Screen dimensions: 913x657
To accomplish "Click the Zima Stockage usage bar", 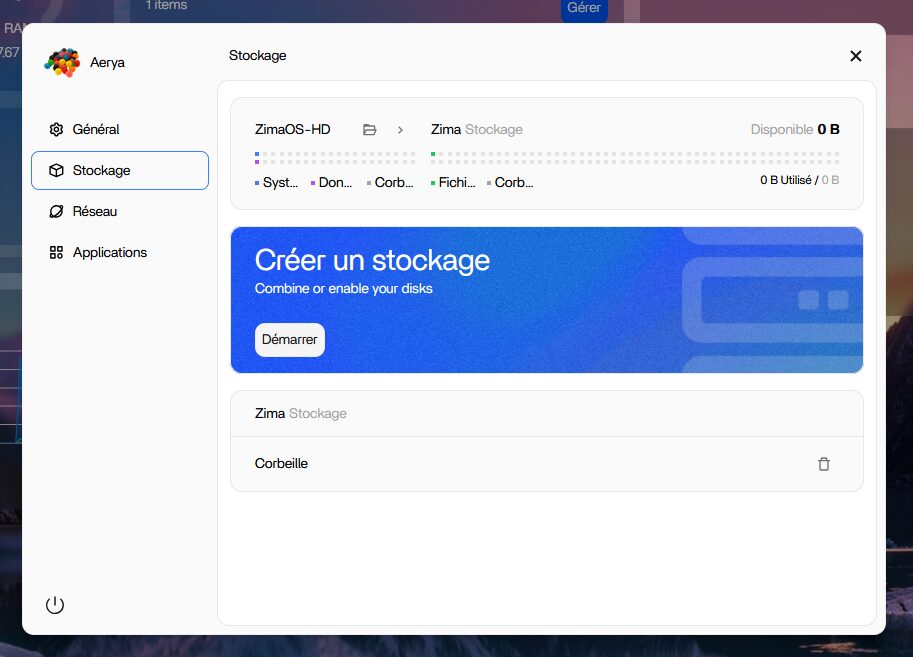I will coord(635,158).
